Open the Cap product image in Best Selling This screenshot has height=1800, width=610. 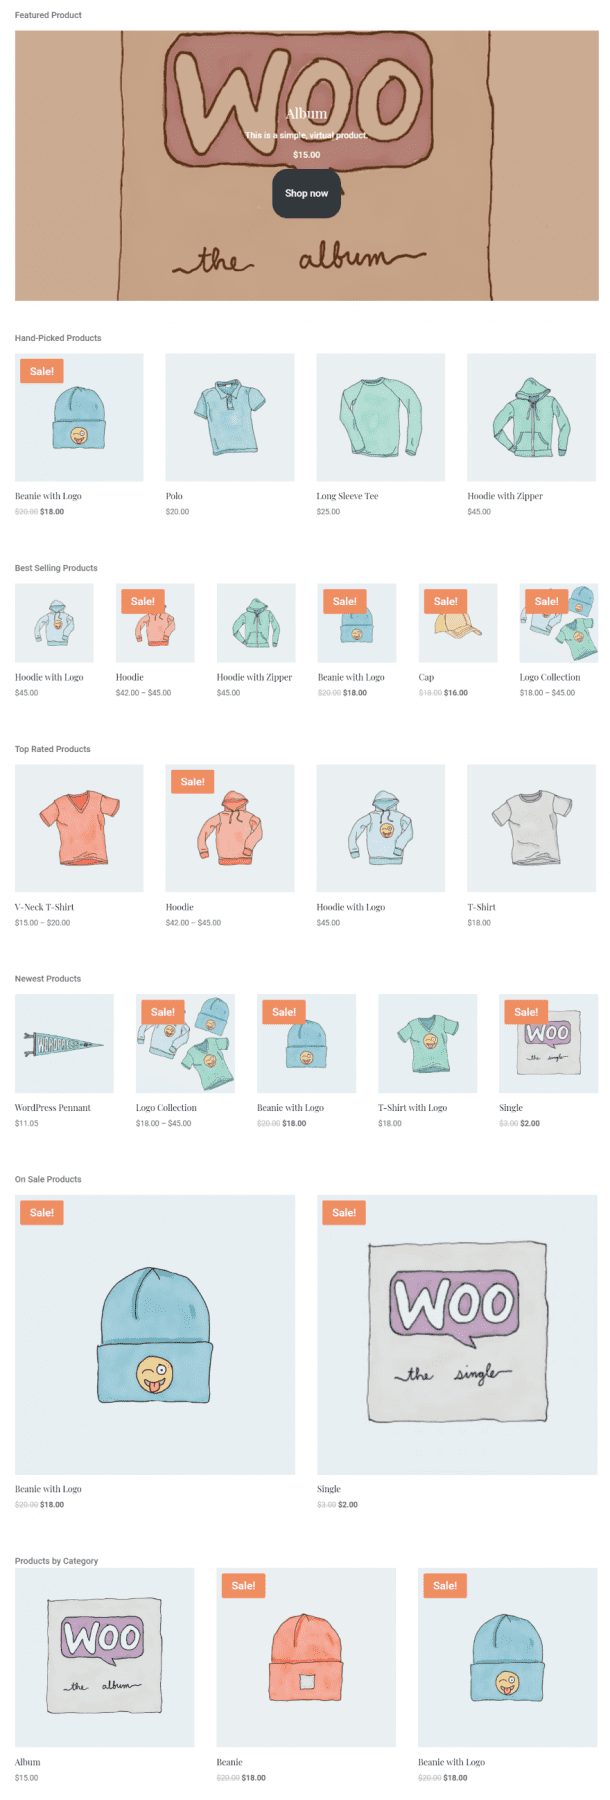[x=458, y=623]
